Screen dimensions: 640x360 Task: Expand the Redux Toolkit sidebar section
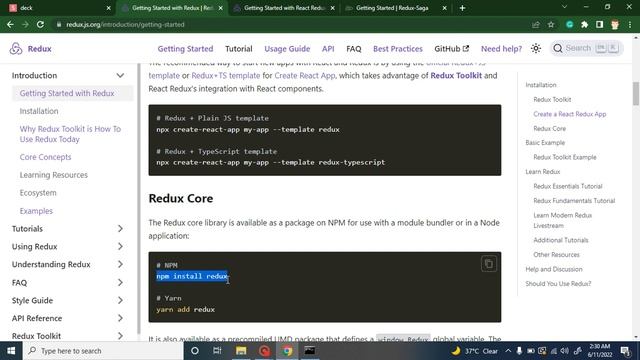[120, 336]
